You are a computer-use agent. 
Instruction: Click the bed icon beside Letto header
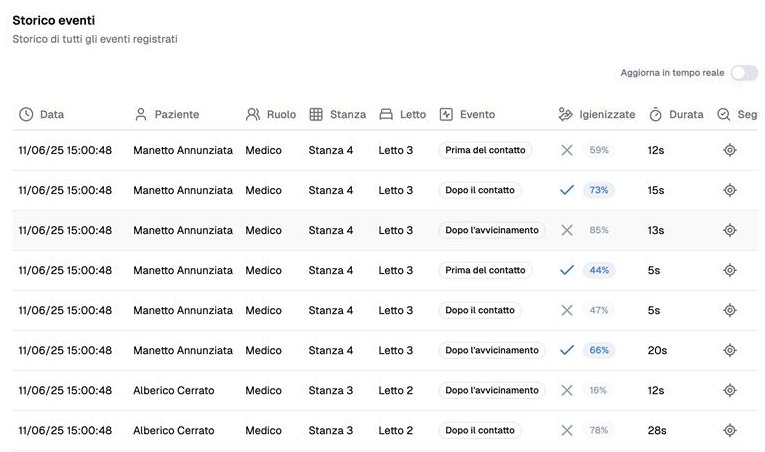(x=386, y=114)
